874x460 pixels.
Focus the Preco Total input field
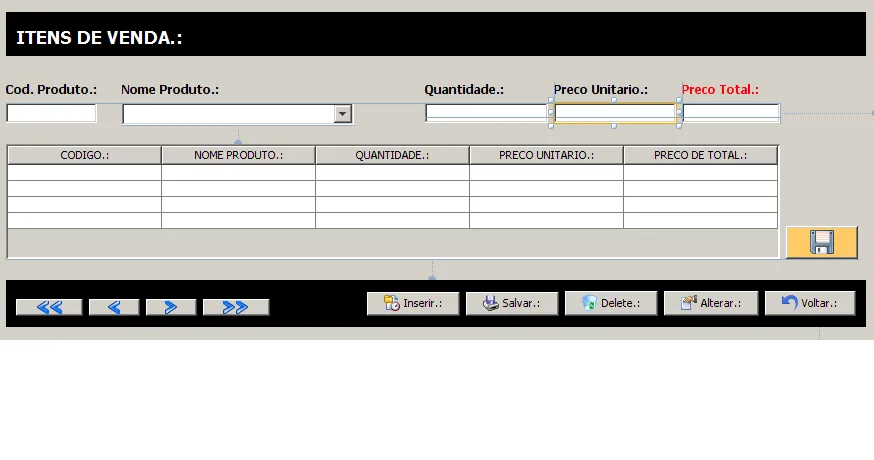pos(731,113)
